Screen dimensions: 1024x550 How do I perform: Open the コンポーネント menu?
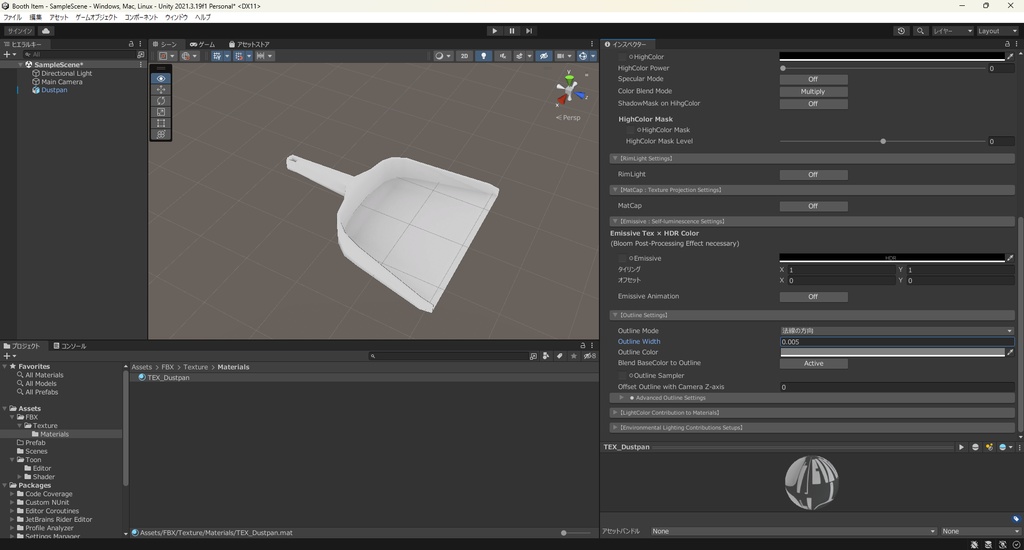click(141, 18)
